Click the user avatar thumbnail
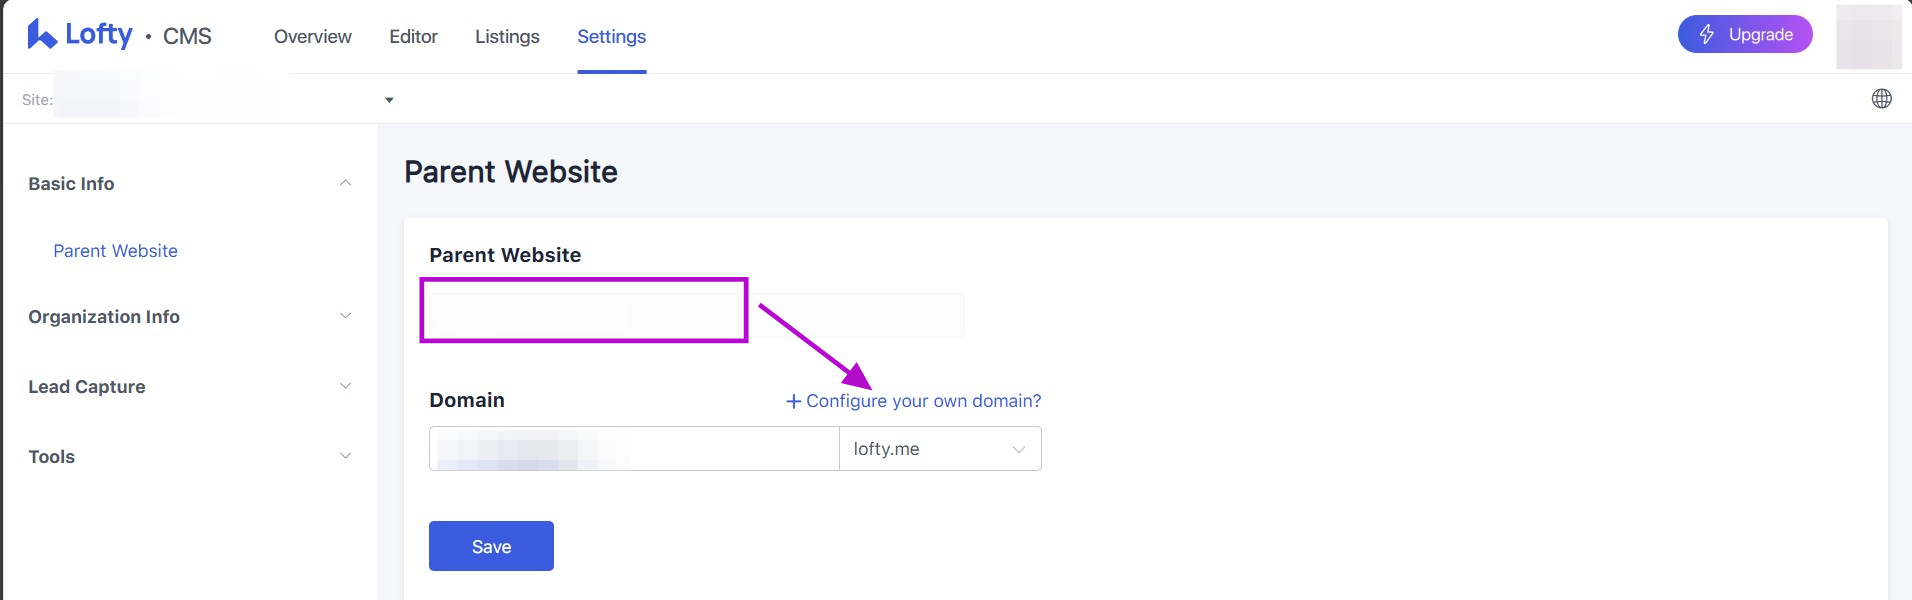1912x600 pixels. tap(1868, 37)
